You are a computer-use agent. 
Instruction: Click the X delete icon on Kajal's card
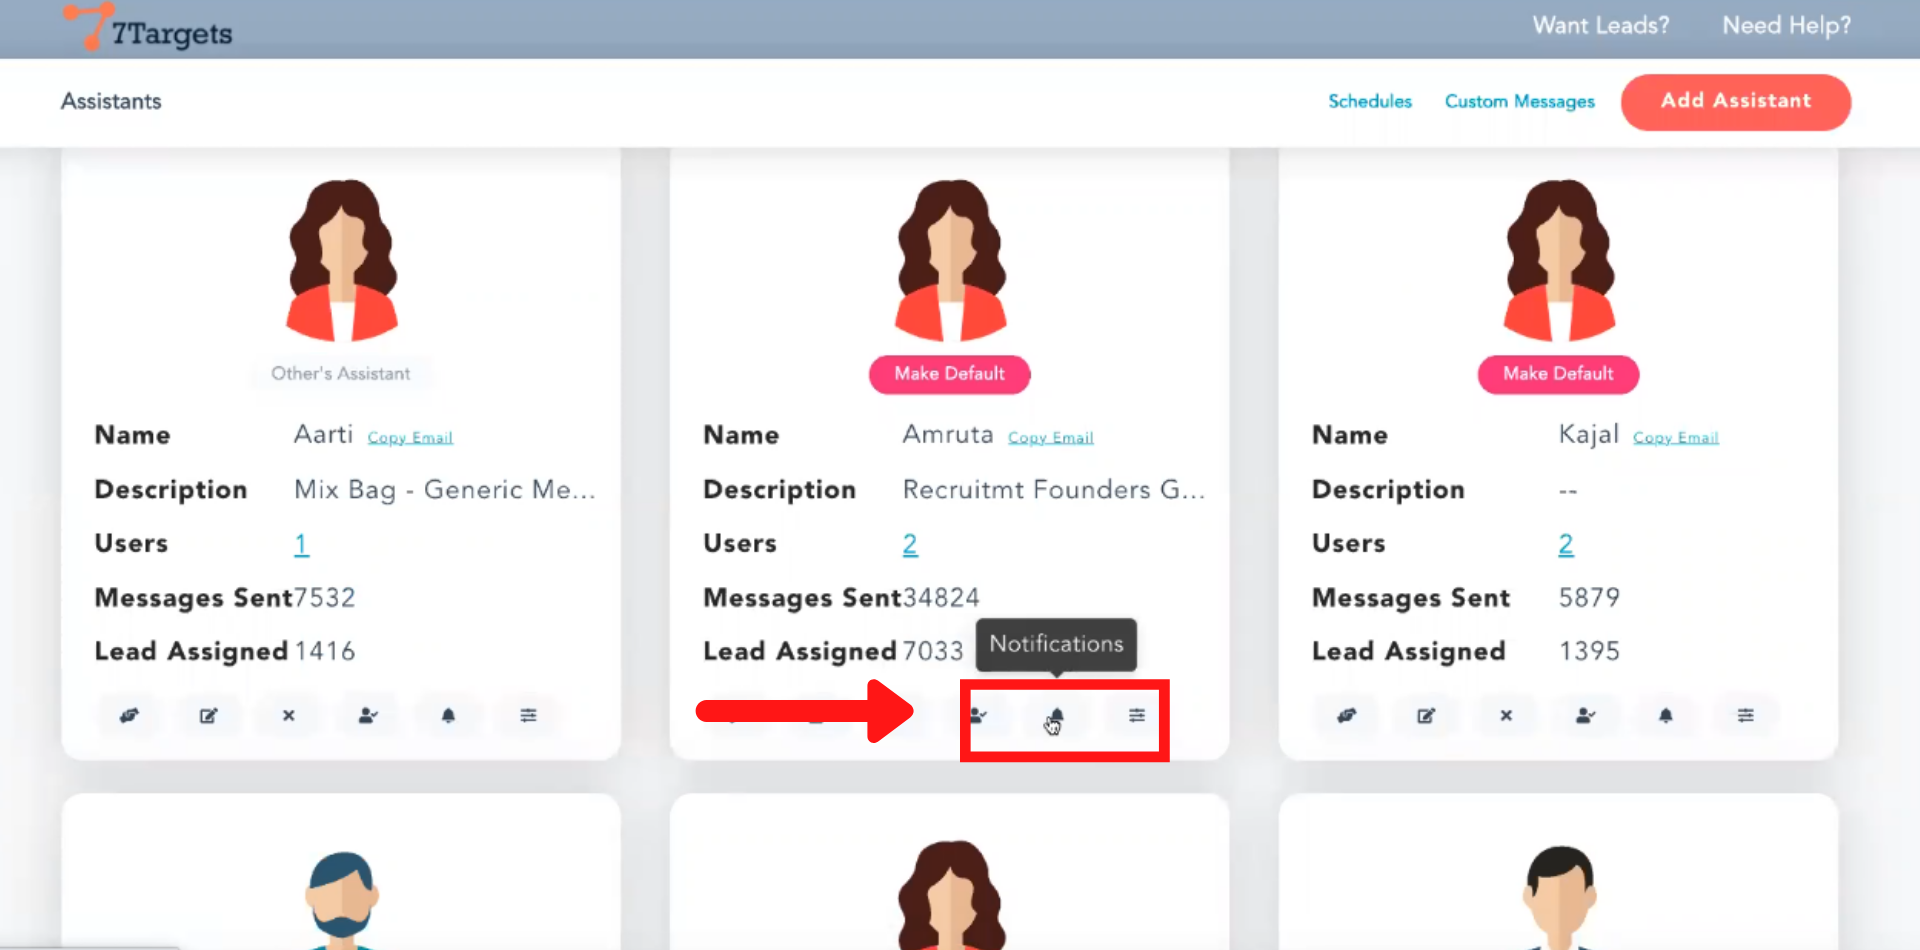coord(1506,715)
